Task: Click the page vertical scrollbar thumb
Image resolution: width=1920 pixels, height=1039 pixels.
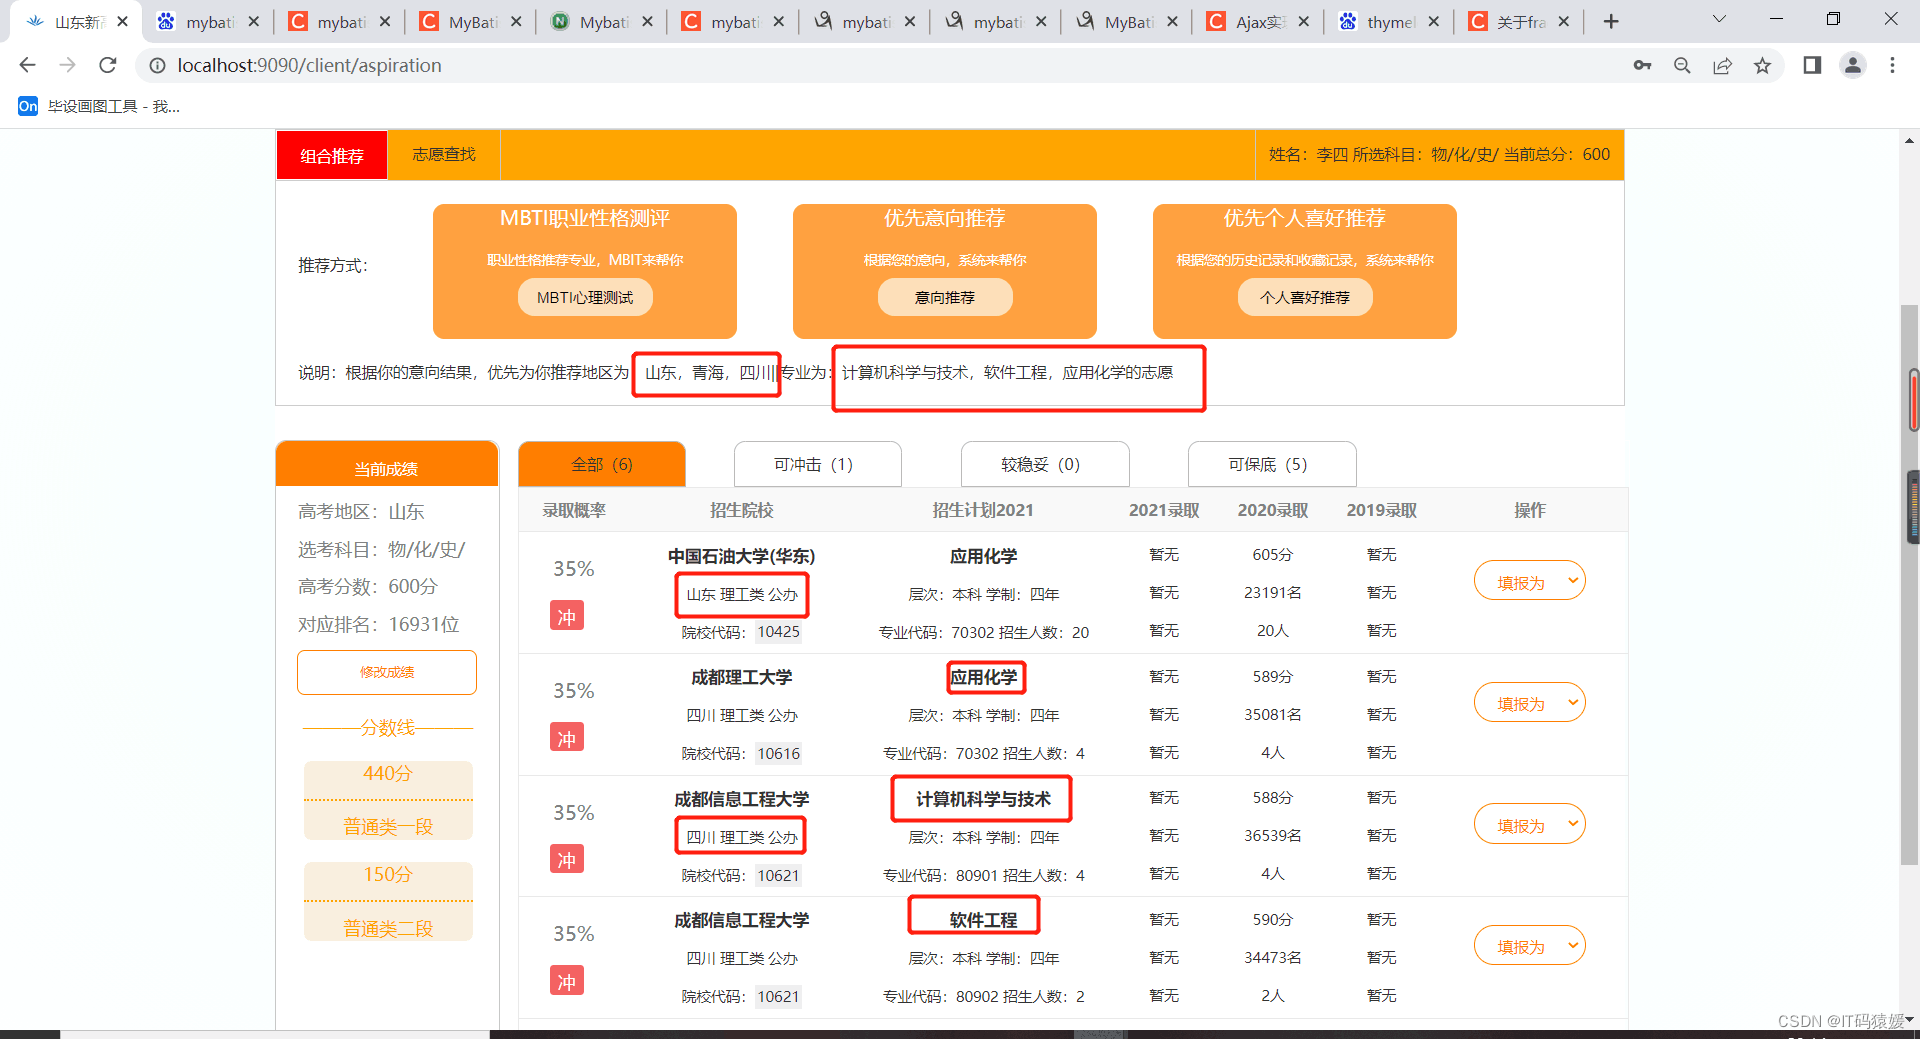Action: click(1909, 585)
